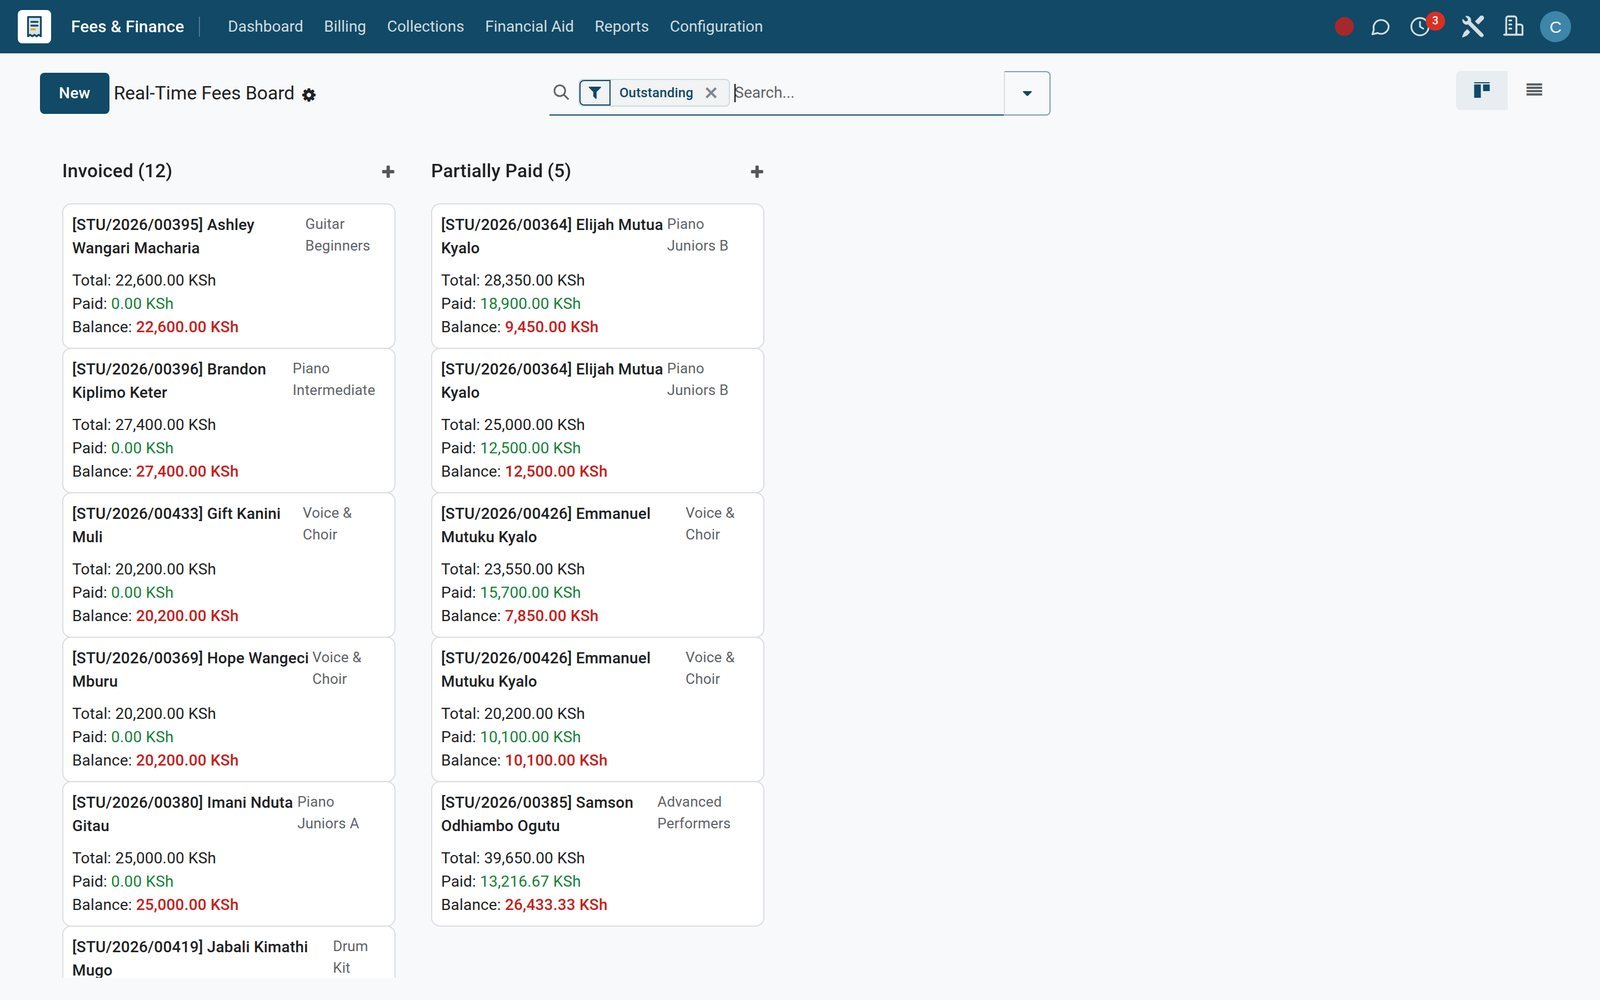
Task: Open the Collections menu
Action: (425, 27)
